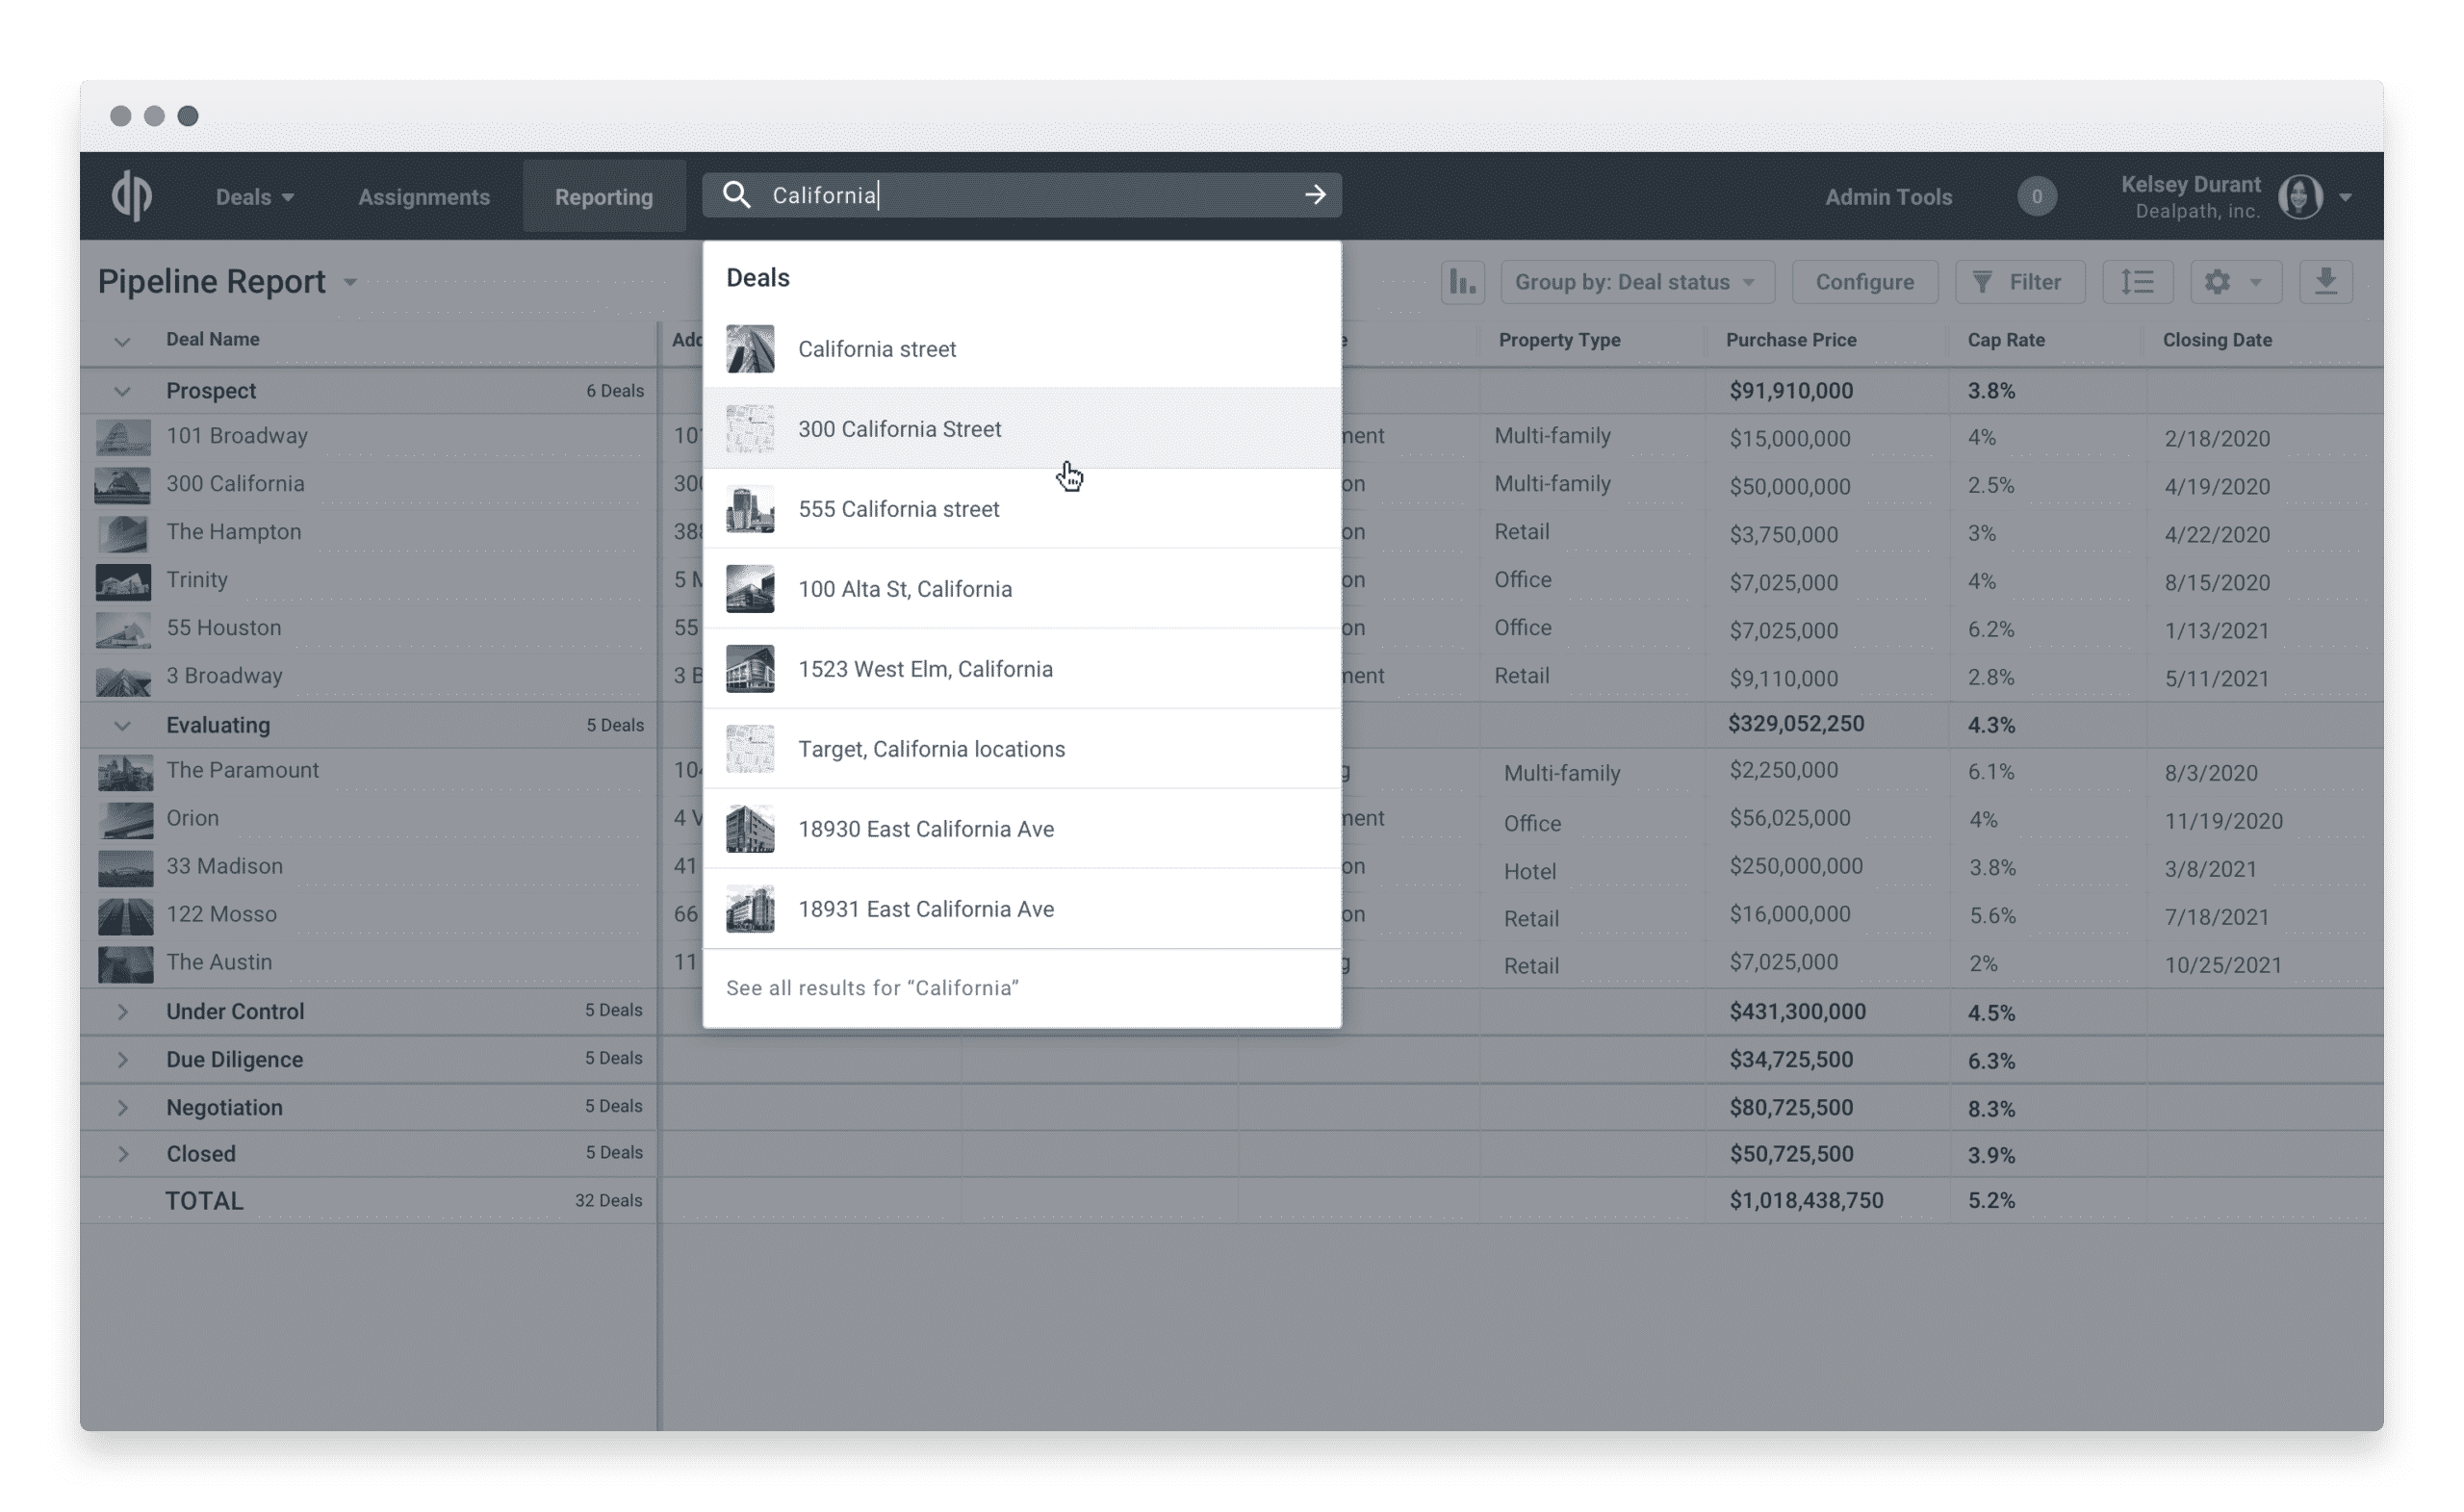Screen dimensions: 2464x1512
Task: Submit search with arrow icon
Action: [1315, 195]
